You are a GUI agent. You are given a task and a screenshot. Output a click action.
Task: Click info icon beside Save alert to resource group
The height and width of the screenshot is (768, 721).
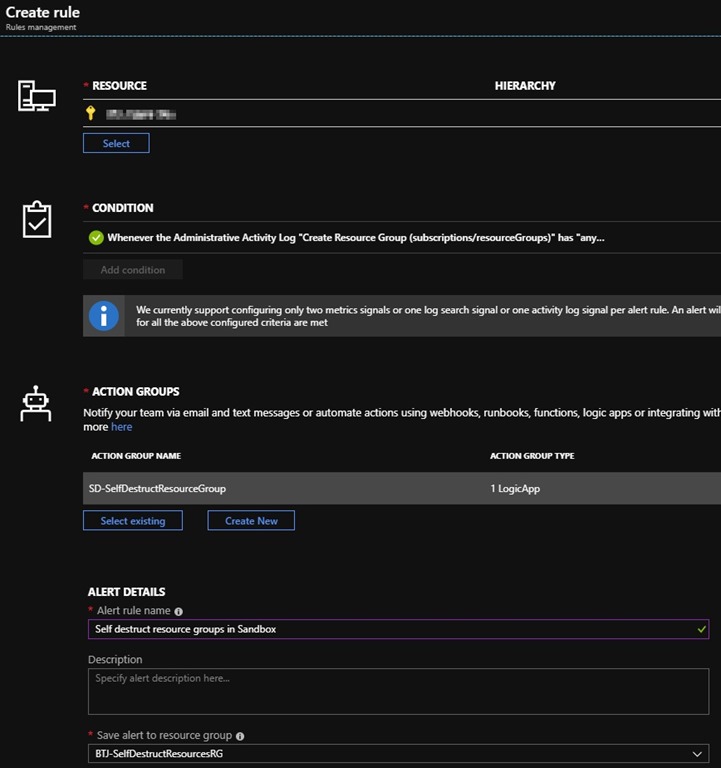pyautogui.click(x=238, y=736)
